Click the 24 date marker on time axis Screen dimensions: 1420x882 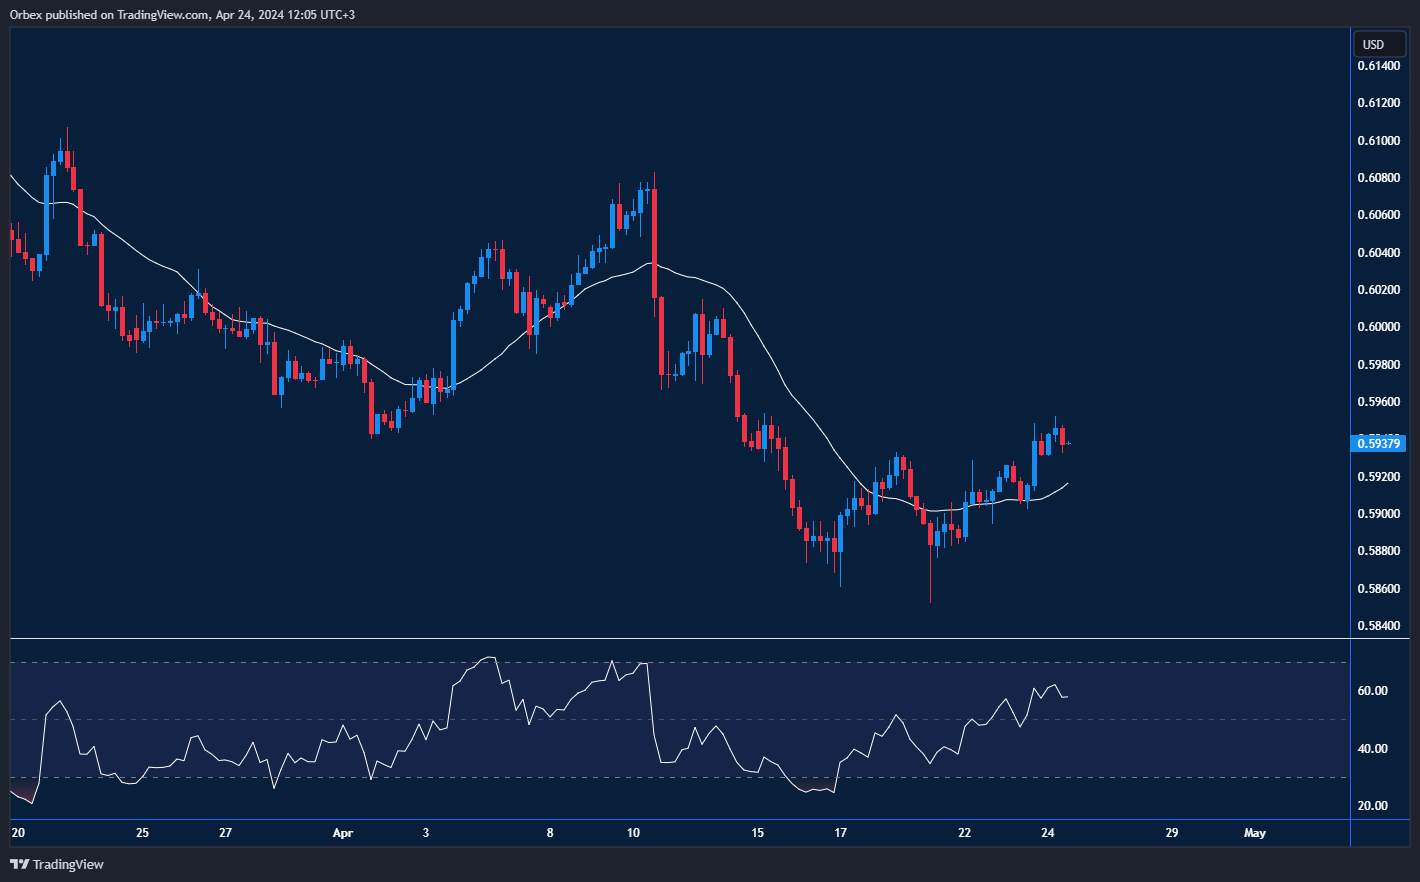[x=1048, y=833]
